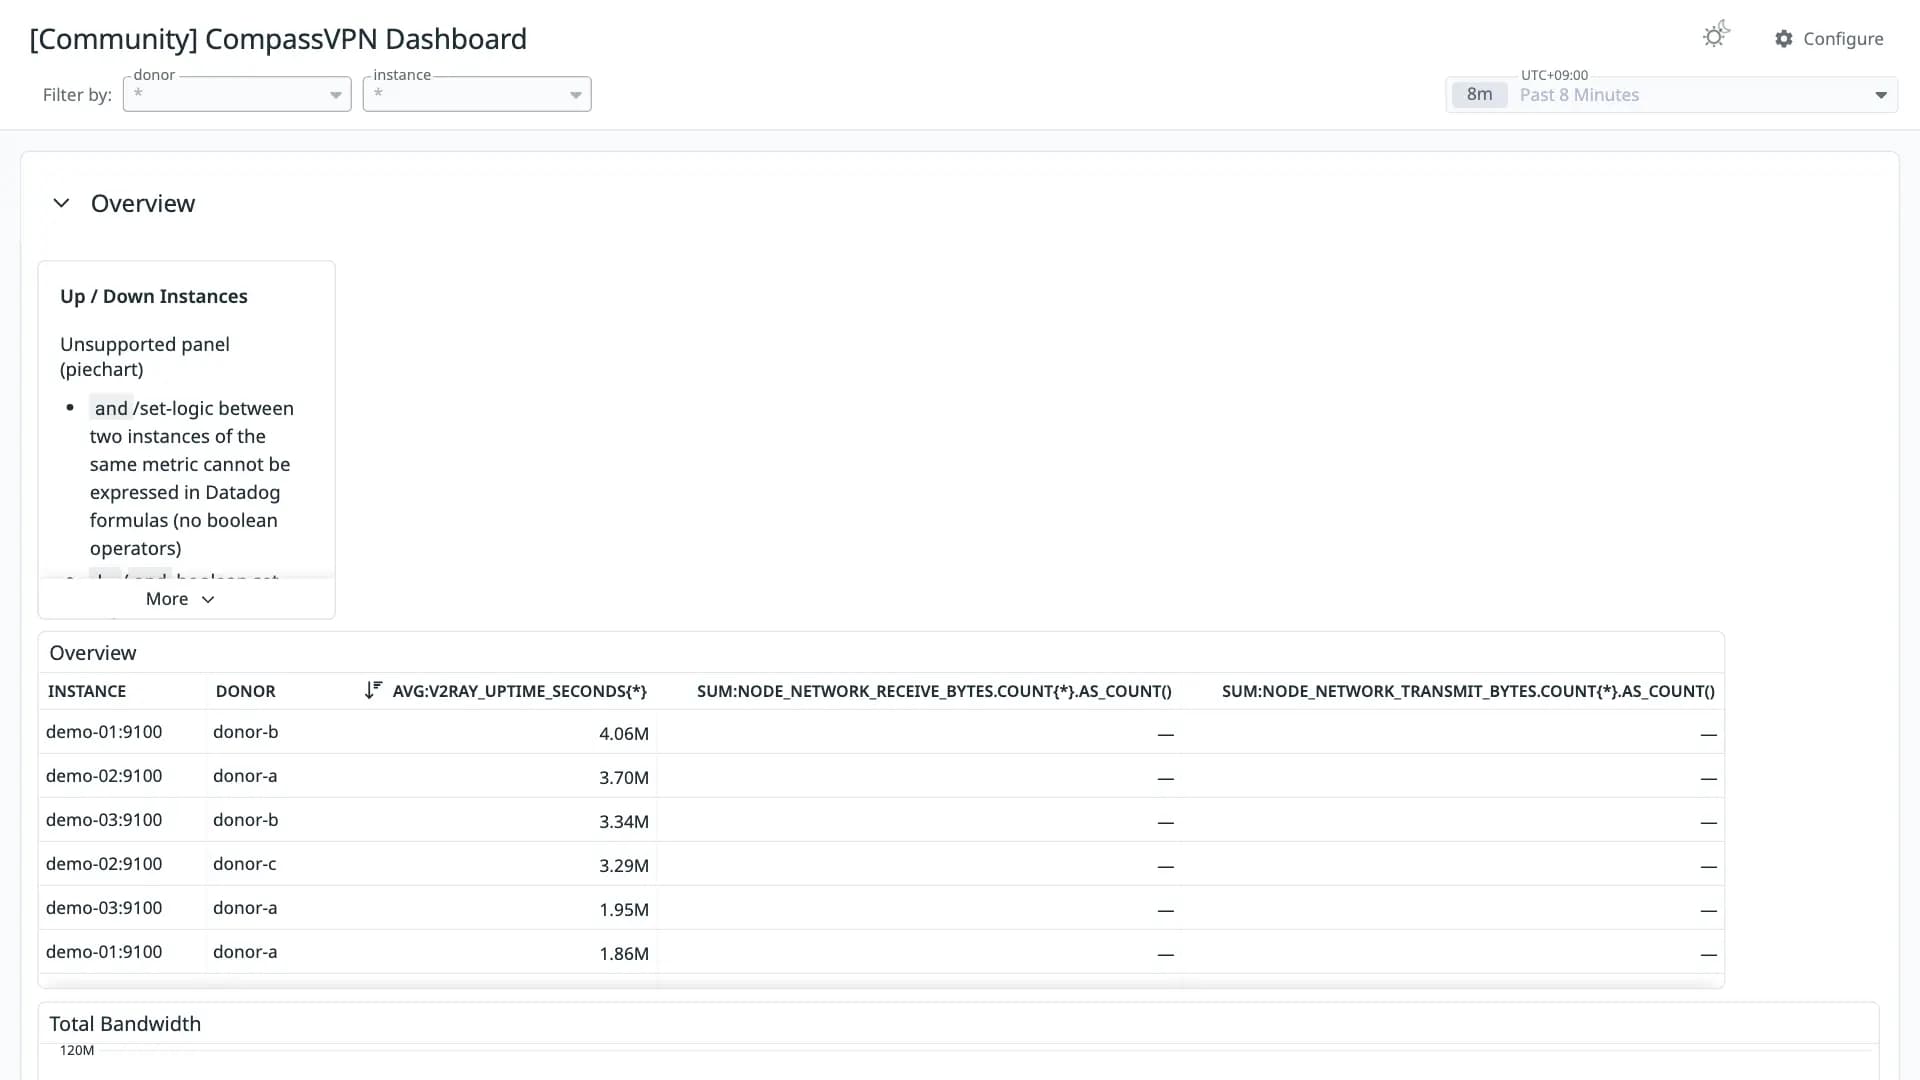
Task: Click the Overview table panel title
Action: tap(93, 652)
